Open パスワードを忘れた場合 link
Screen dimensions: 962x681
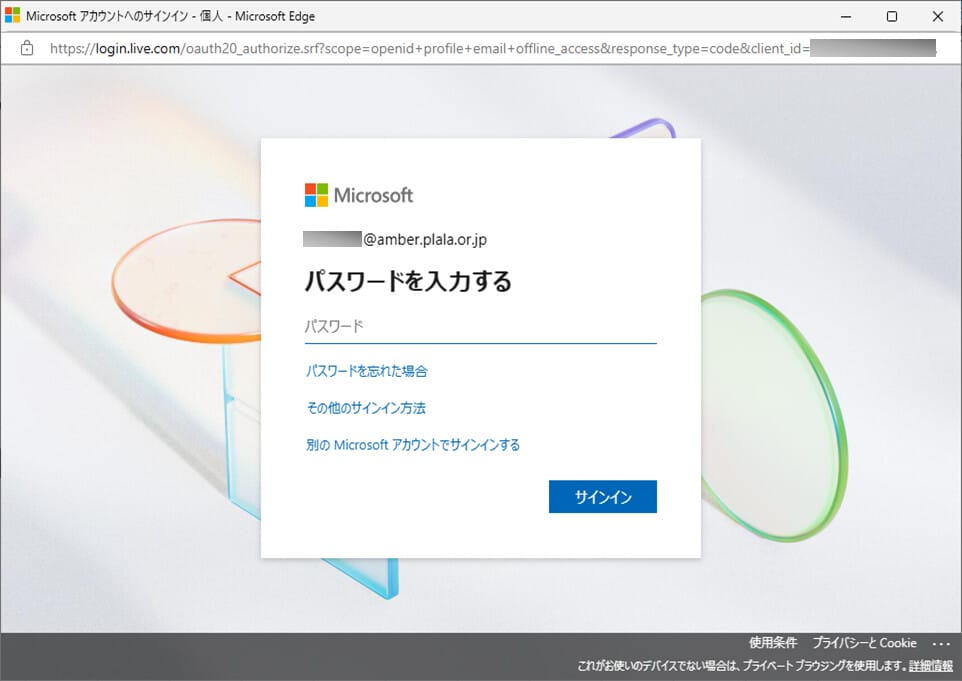pyautogui.click(x=366, y=371)
